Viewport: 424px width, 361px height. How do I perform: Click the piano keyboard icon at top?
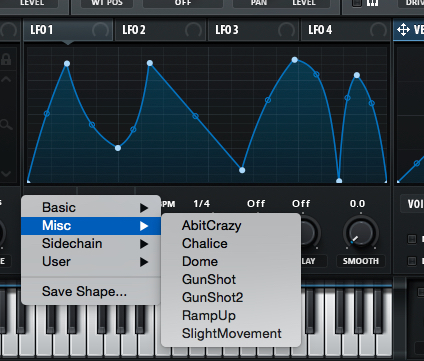click(x=373, y=3)
